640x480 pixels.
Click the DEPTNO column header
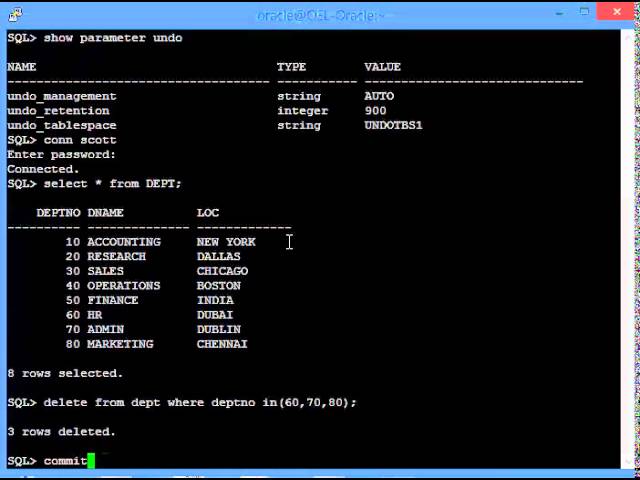pyautogui.click(x=58, y=213)
